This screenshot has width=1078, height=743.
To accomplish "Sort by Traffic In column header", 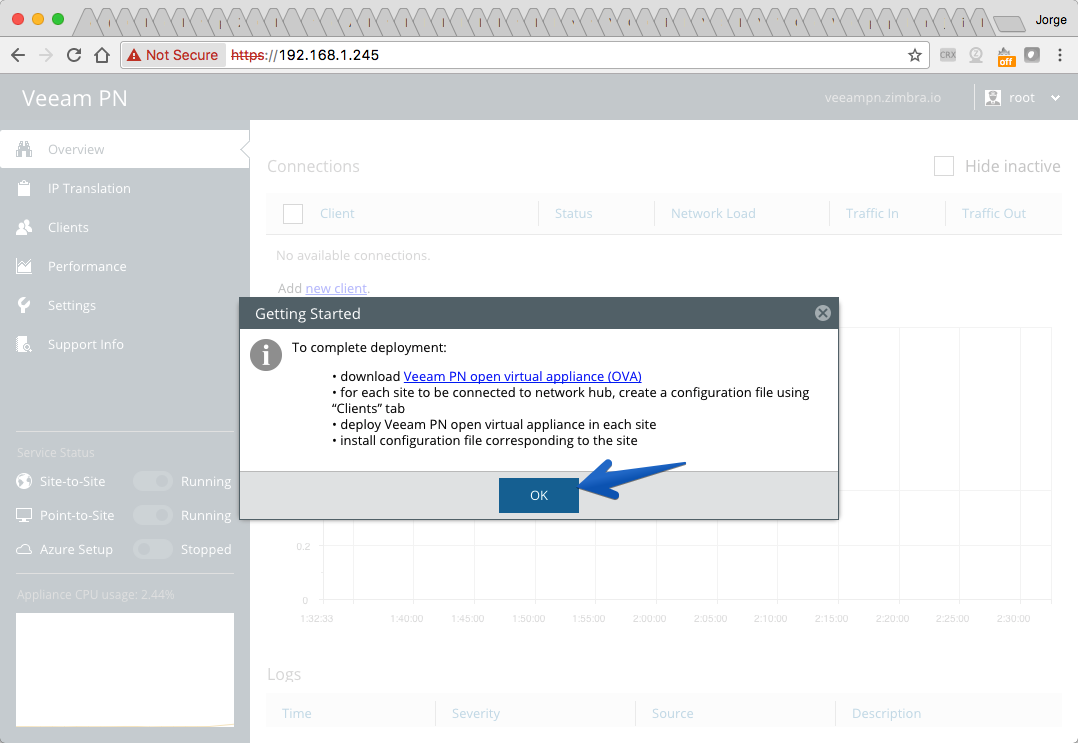I will pyautogui.click(x=872, y=214).
